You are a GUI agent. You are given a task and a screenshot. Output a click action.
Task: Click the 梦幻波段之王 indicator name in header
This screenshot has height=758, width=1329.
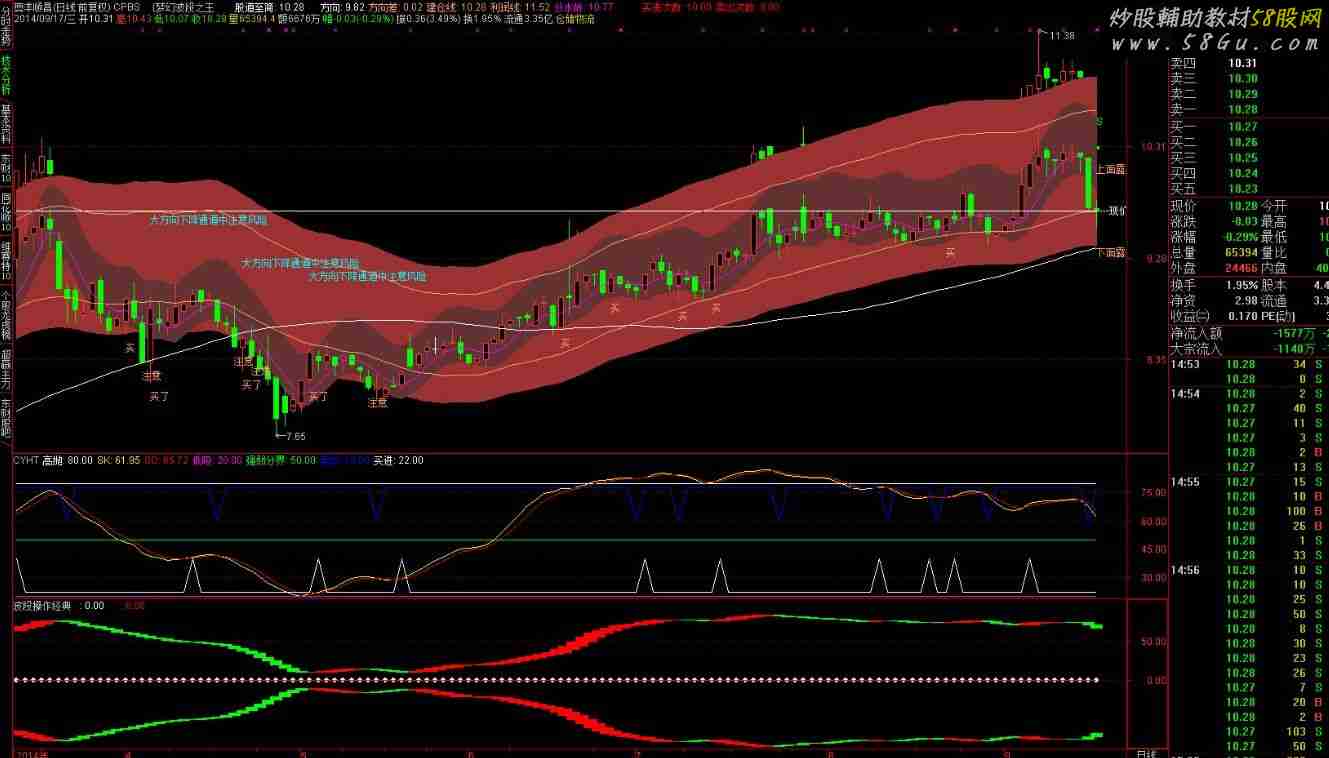(x=184, y=6)
